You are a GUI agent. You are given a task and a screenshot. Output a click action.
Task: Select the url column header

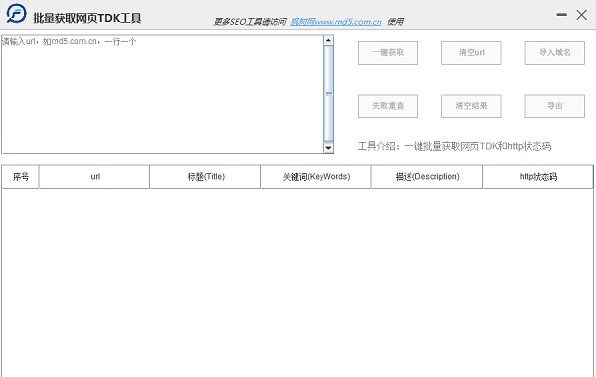coord(95,177)
